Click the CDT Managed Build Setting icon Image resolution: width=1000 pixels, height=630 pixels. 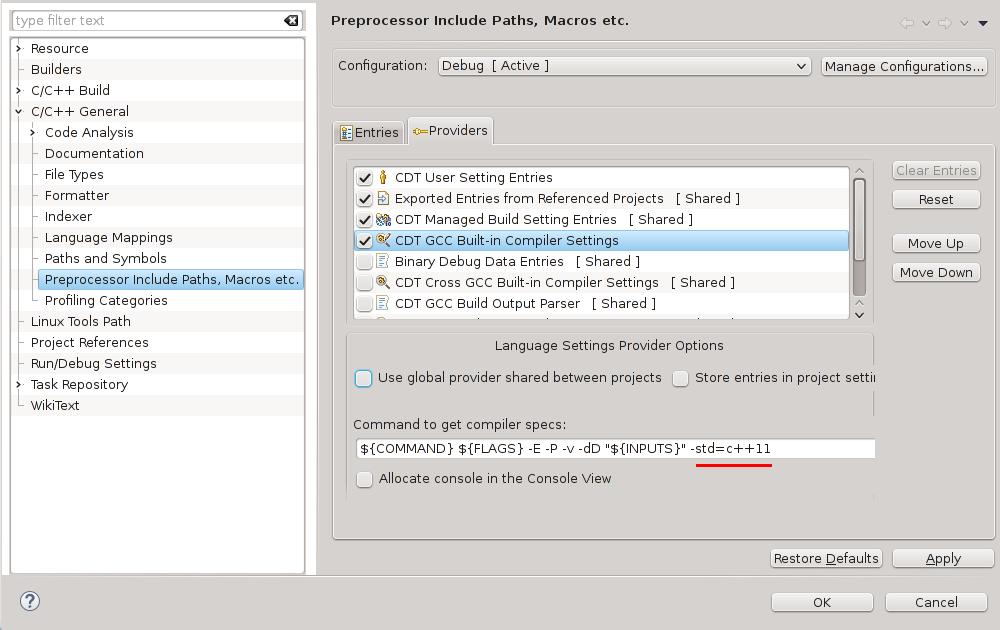tap(383, 220)
